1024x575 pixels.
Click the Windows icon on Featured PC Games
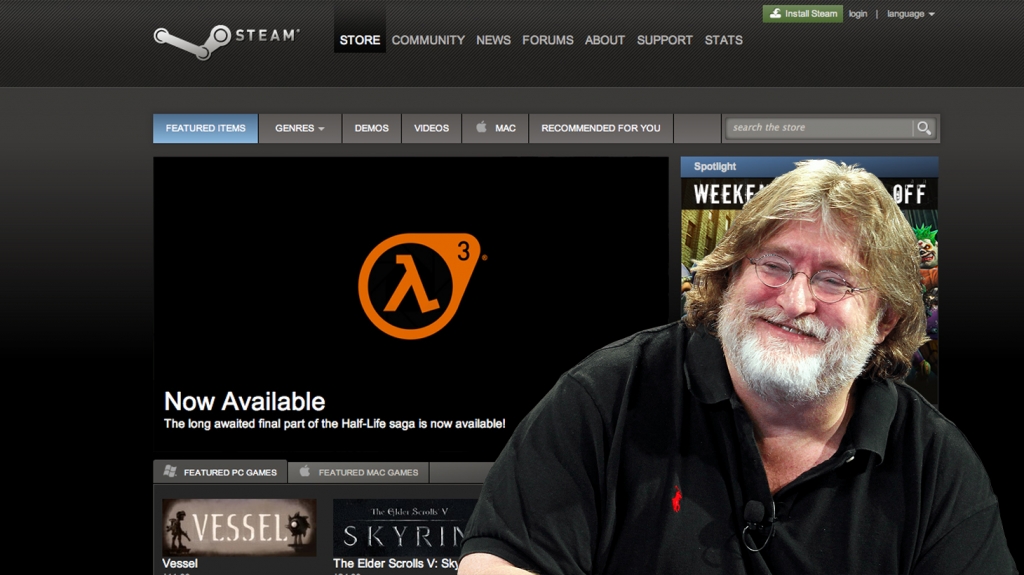point(170,472)
